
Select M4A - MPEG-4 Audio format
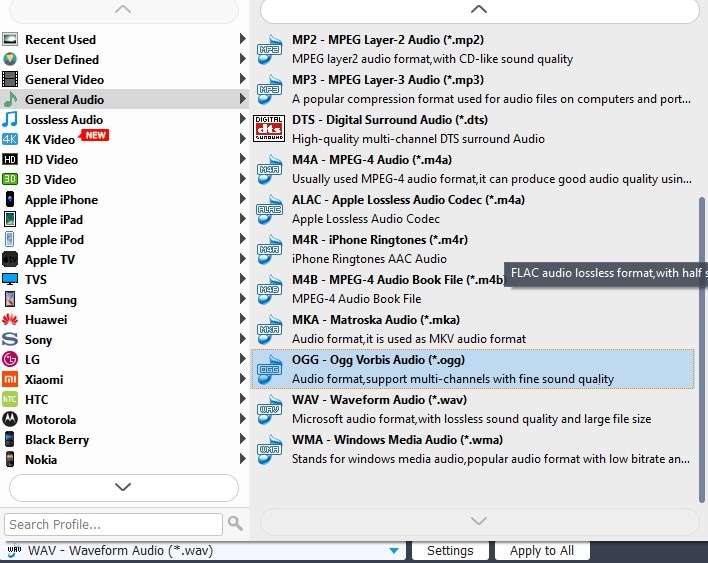[473, 169]
